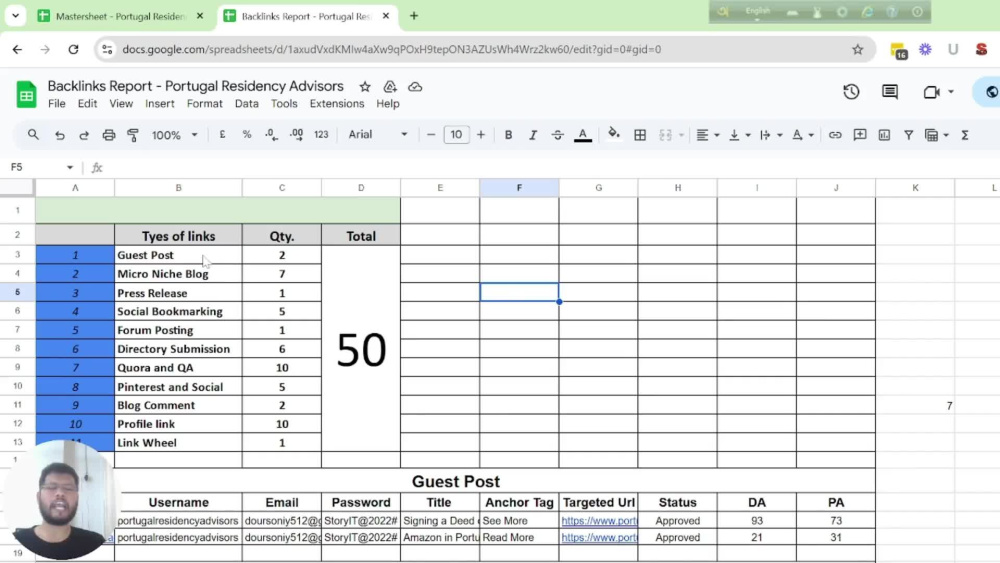Open the Extensions menu
The height and width of the screenshot is (563, 1000).
337,103
